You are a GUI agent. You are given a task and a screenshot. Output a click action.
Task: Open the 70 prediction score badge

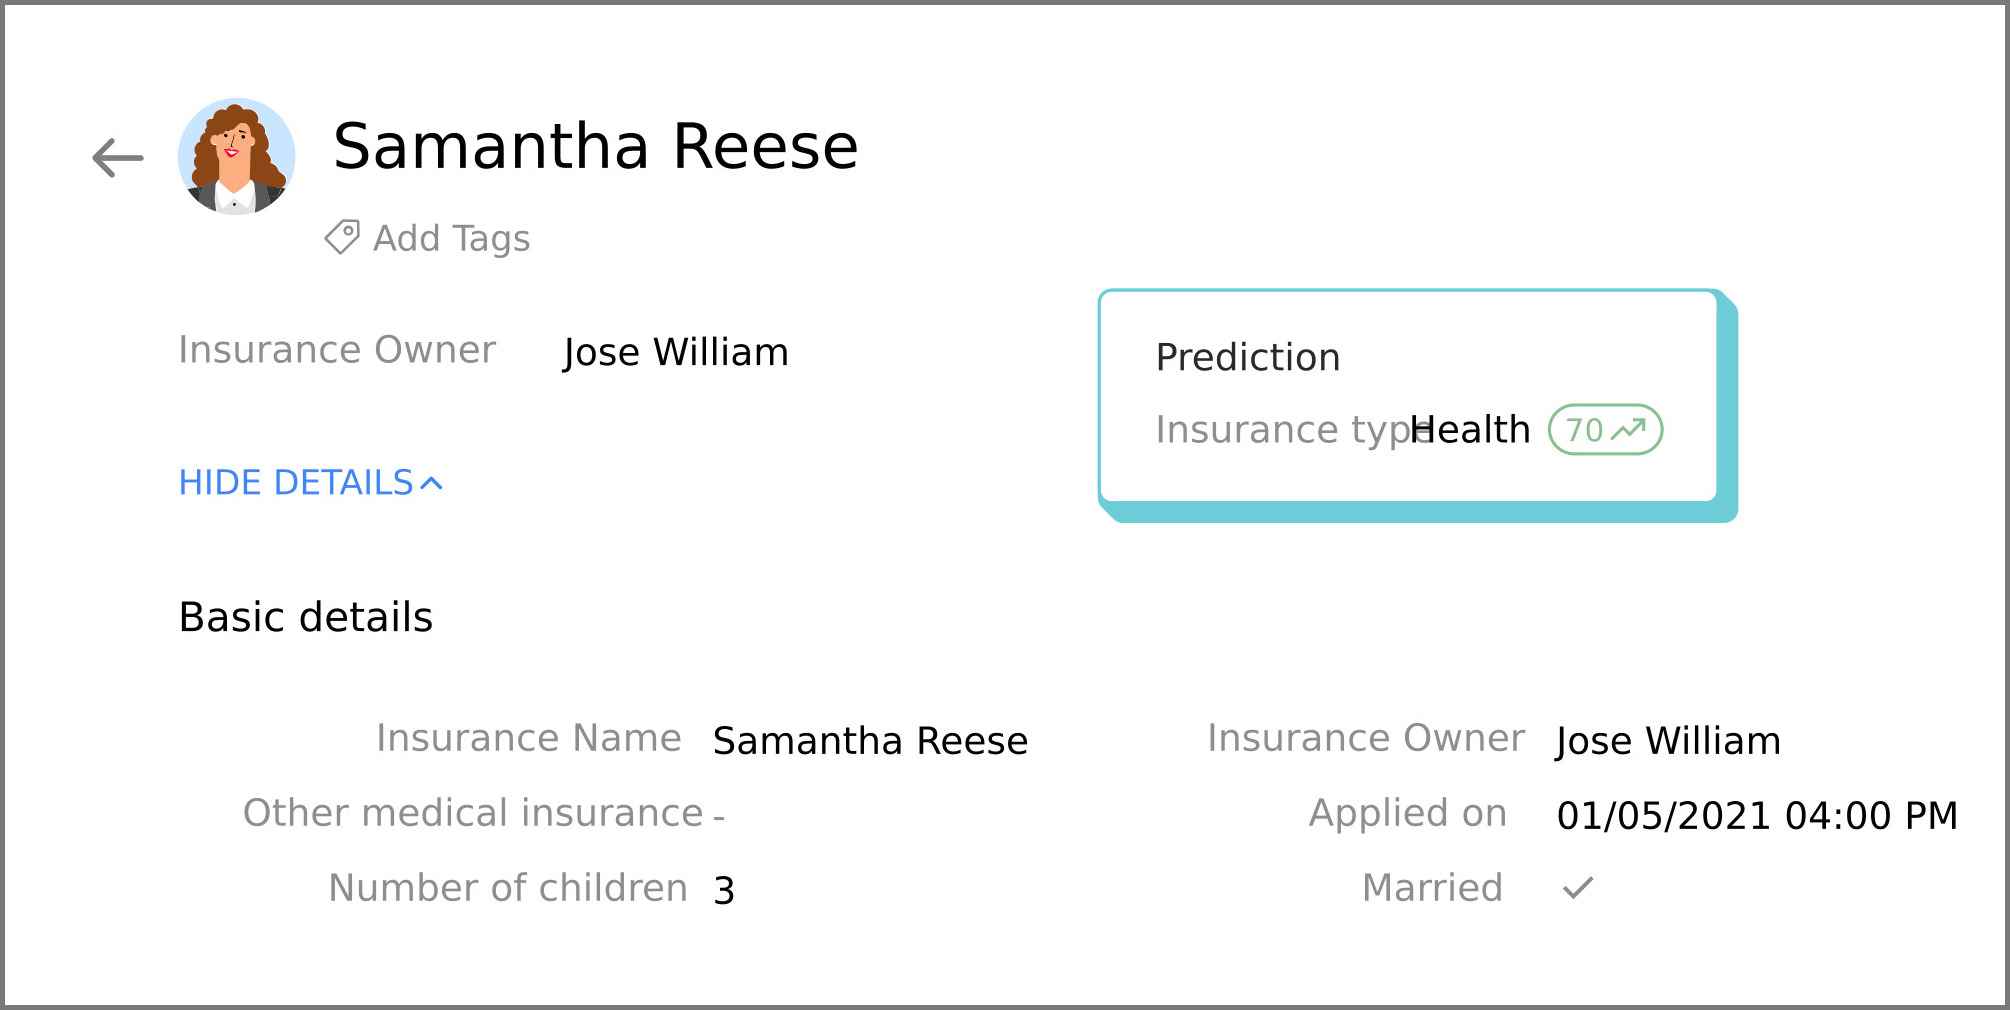(1605, 429)
